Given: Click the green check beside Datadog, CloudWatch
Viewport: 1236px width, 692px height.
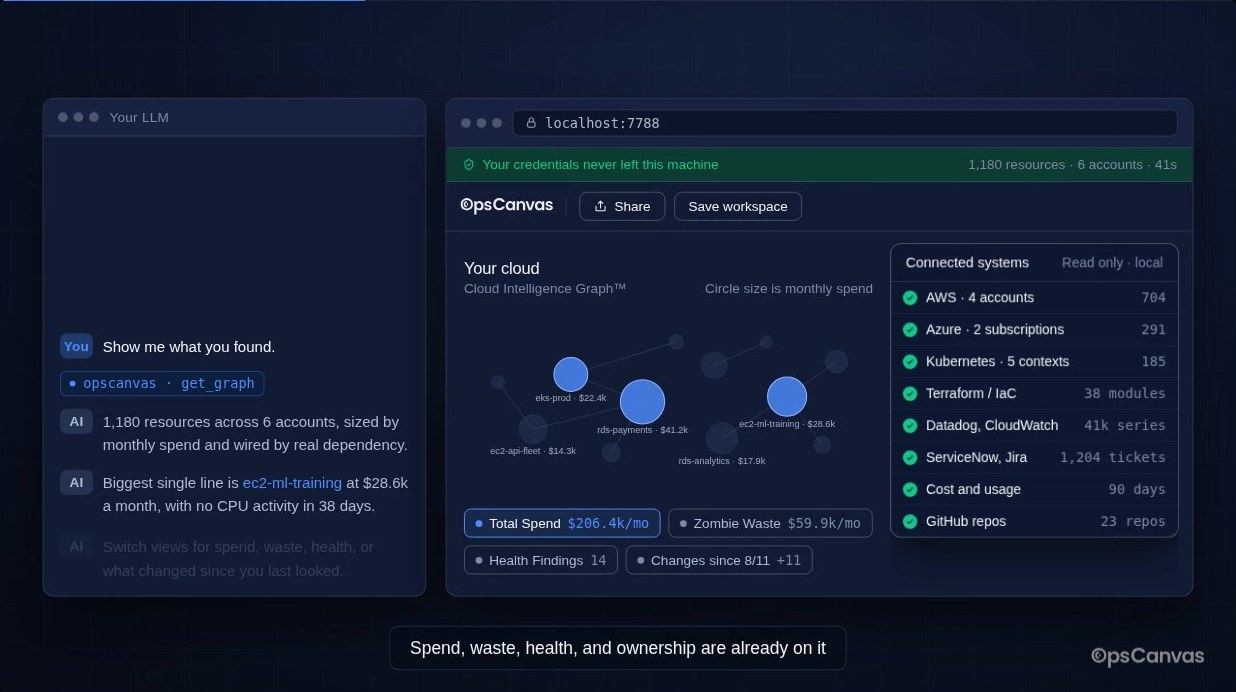Looking at the screenshot, I should coord(910,425).
